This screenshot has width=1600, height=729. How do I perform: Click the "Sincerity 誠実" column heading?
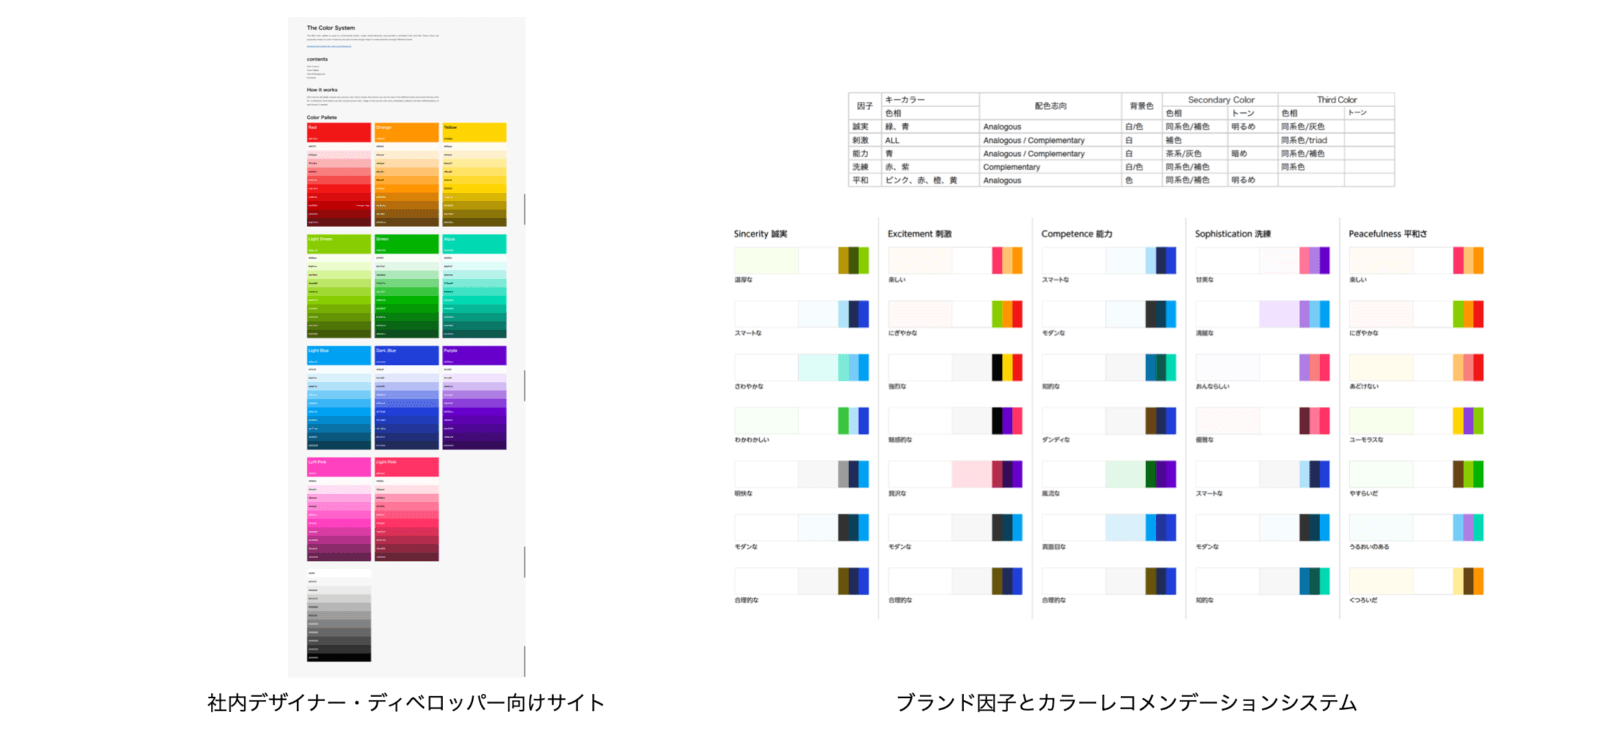tap(760, 234)
